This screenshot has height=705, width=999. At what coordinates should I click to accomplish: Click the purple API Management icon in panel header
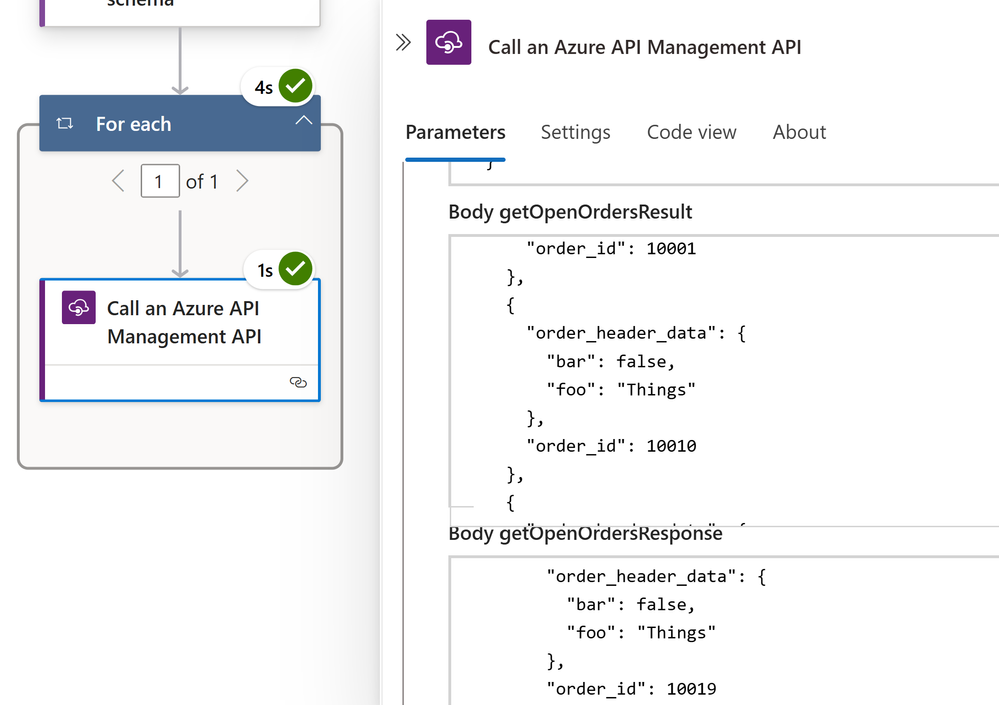449,43
